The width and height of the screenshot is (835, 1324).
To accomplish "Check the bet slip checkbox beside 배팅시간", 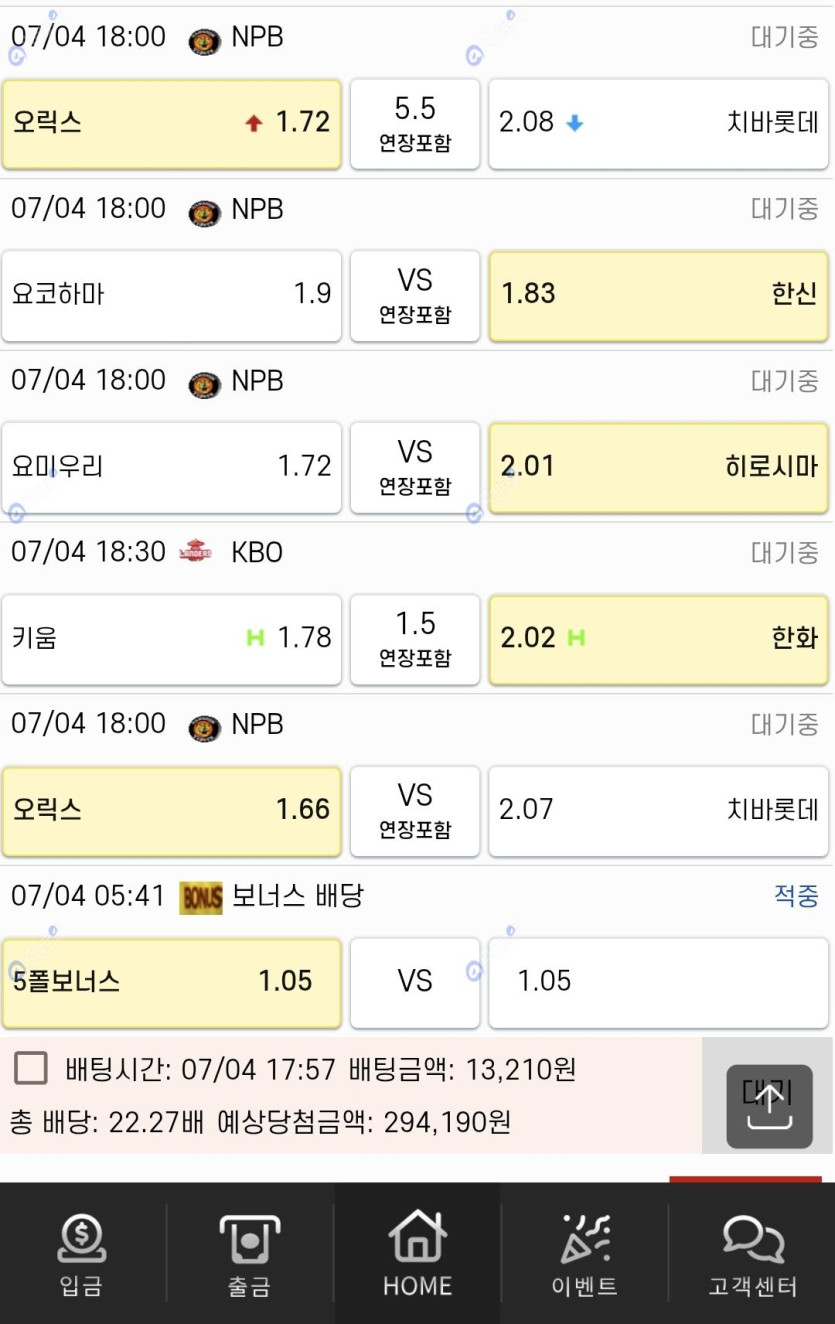I will pos(31,1069).
